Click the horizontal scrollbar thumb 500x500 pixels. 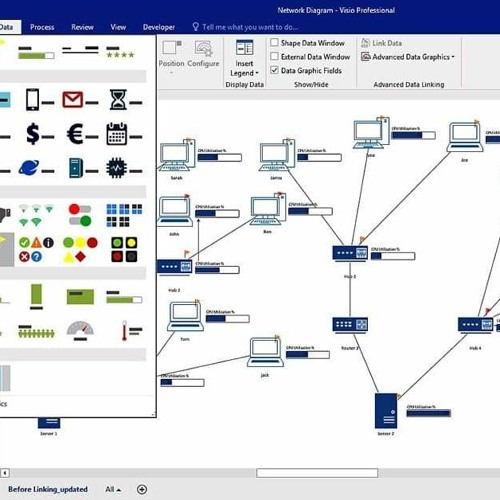(317, 473)
